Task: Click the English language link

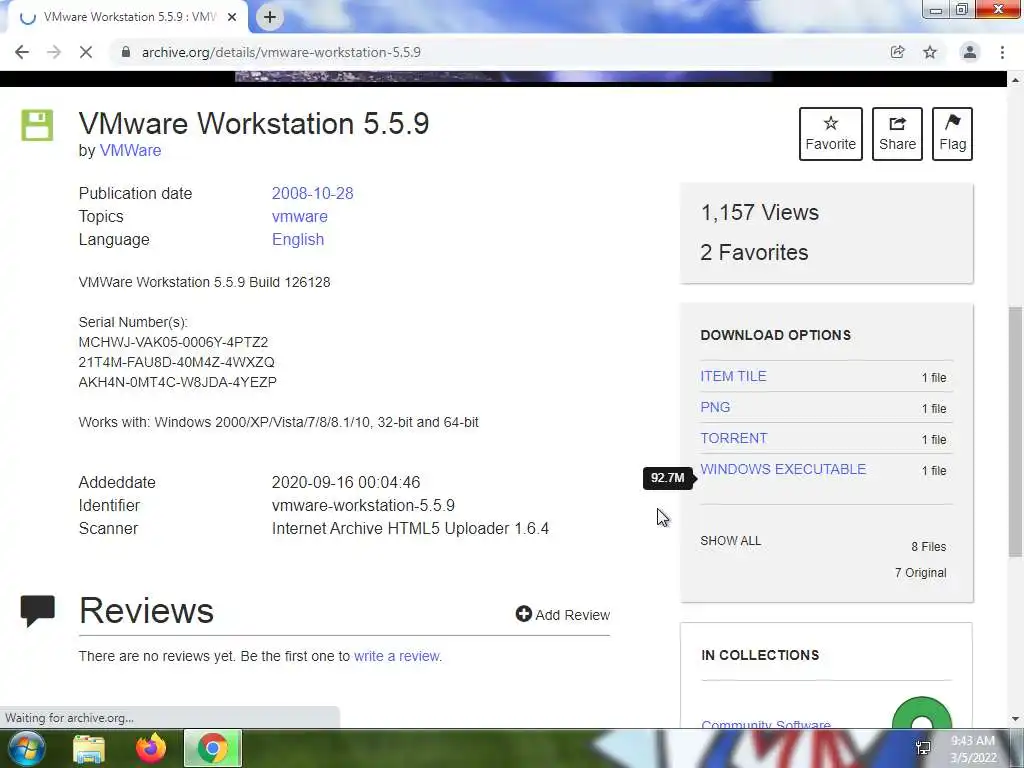Action: pos(298,240)
